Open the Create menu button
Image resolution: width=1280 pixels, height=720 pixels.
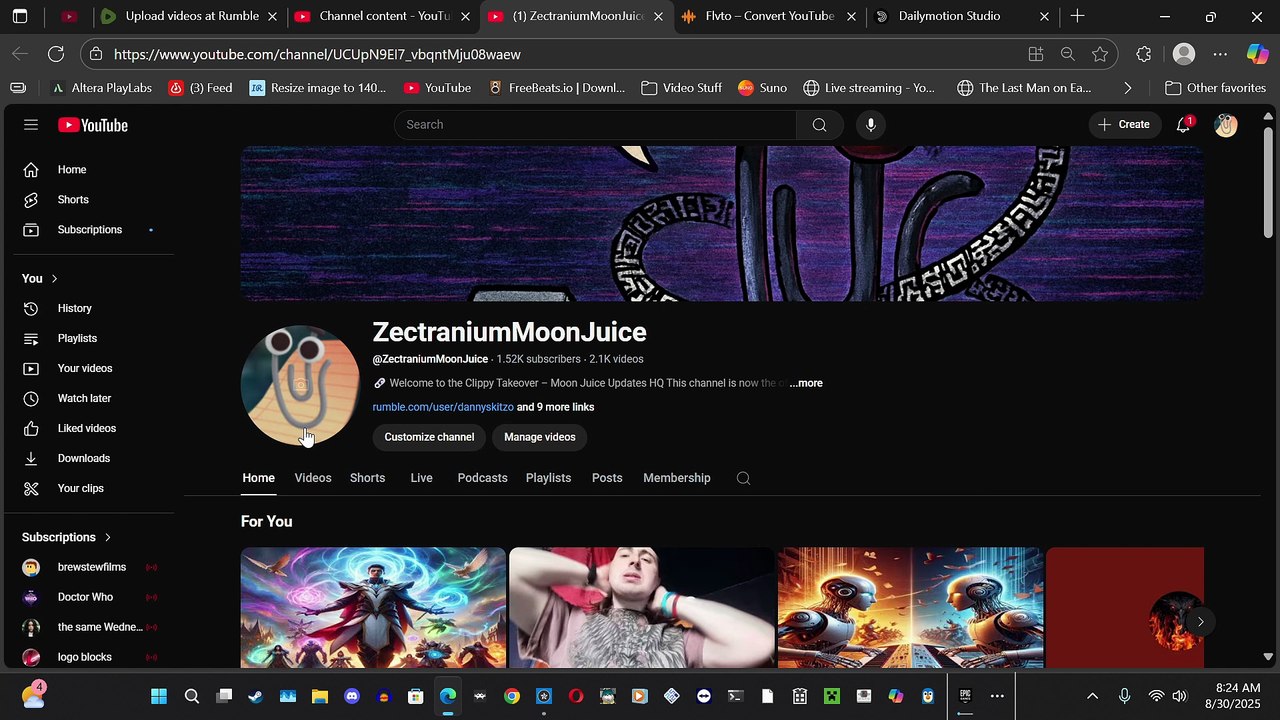[x=1124, y=125]
